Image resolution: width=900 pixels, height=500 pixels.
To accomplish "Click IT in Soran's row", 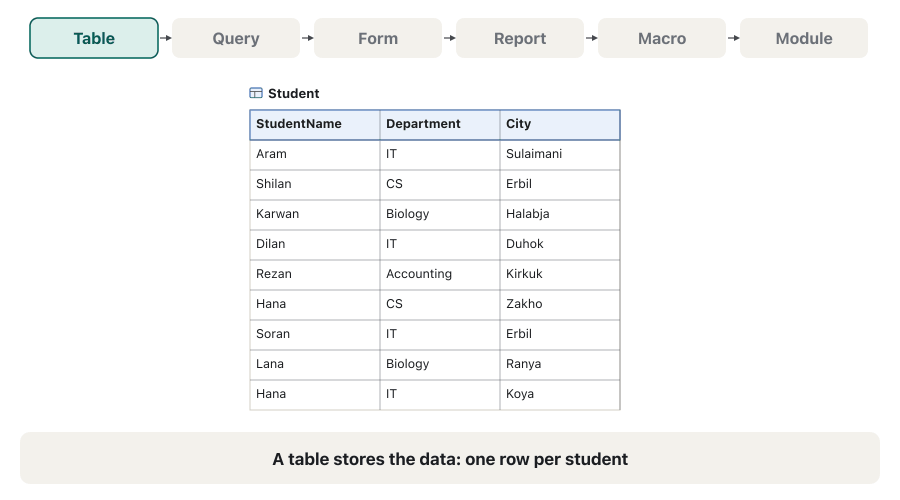I will pyautogui.click(x=440, y=334).
